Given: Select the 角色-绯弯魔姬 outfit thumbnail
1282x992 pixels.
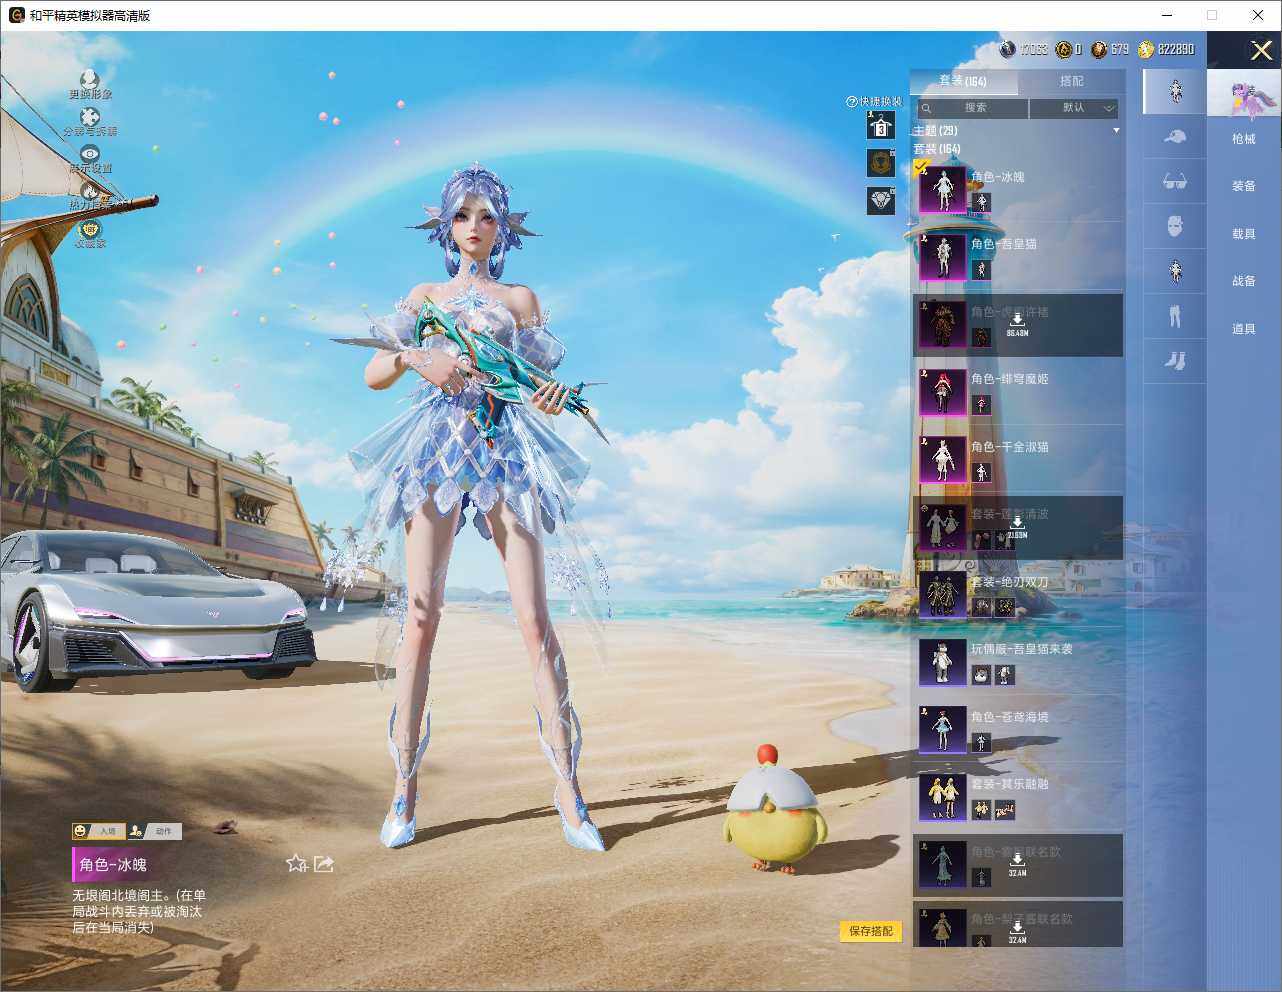Looking at the screenshot, I should tap(942, 393).
